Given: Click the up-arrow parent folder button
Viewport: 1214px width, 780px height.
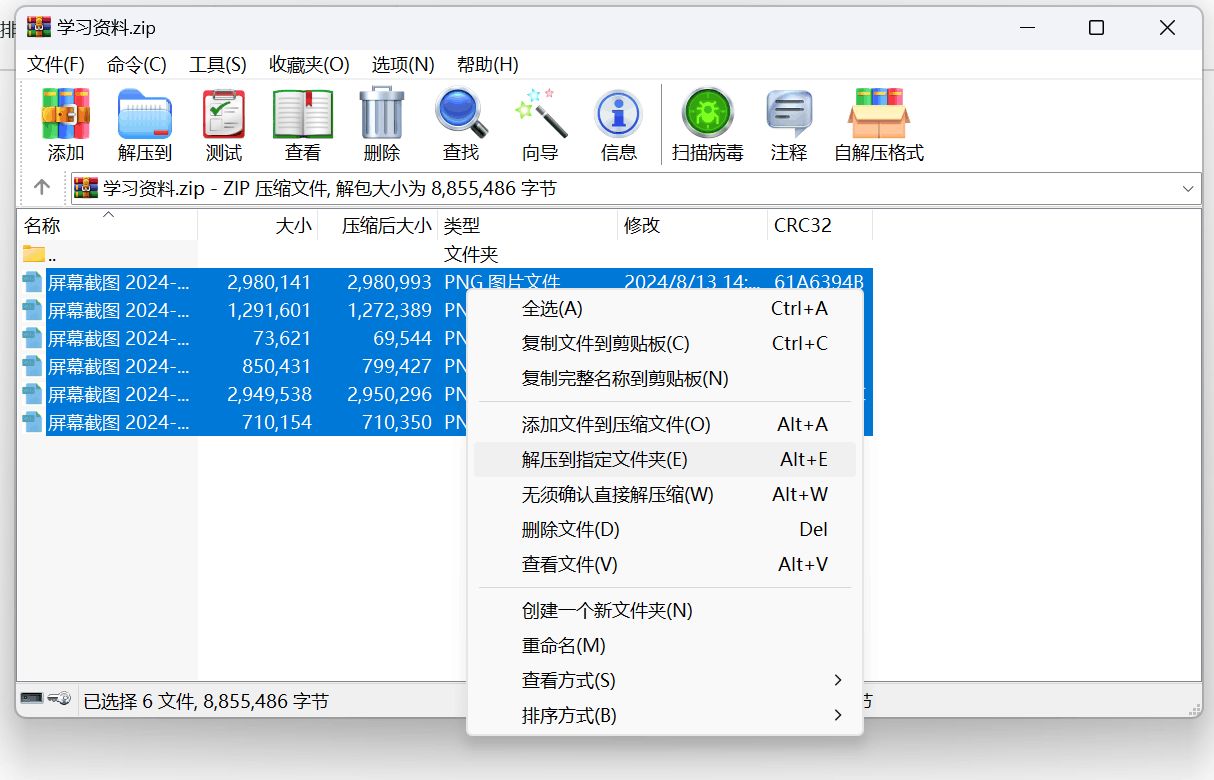Looking at the screenshot, I should coord(42,187).
